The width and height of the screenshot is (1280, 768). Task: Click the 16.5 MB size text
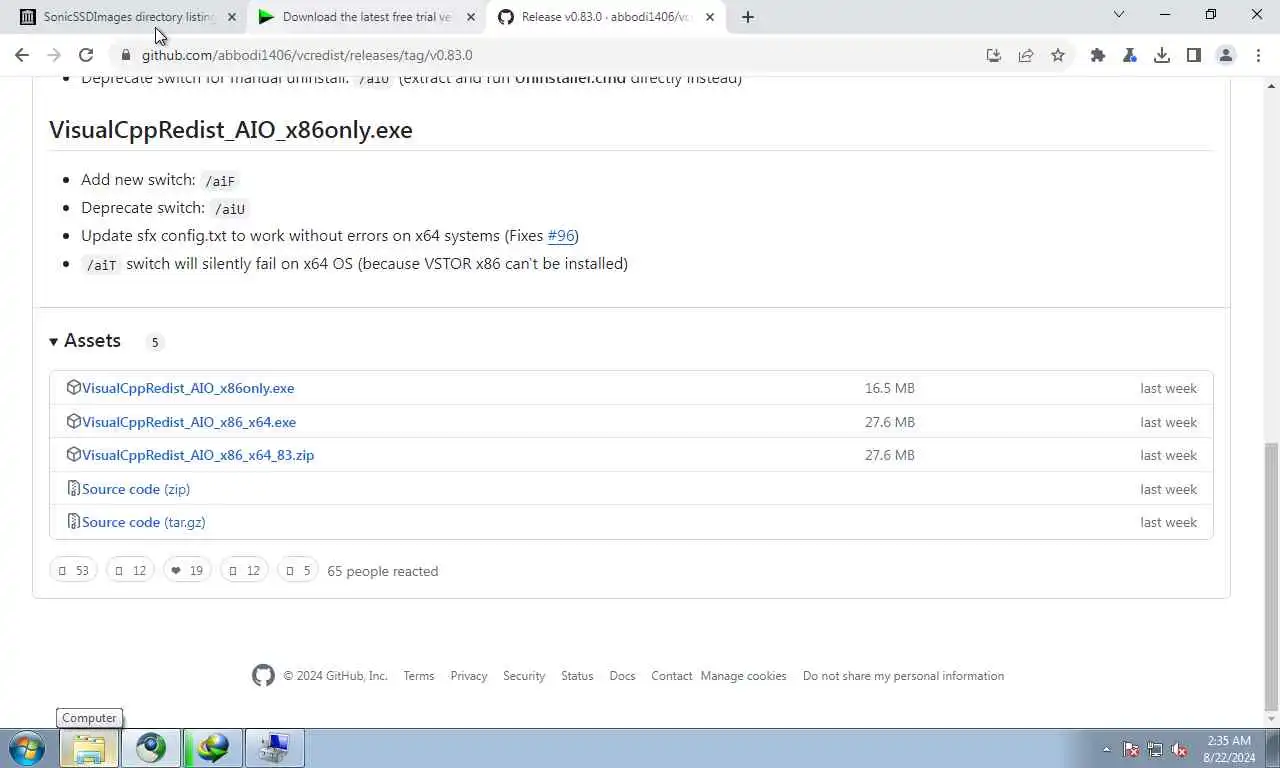click(x=890, y=388)
